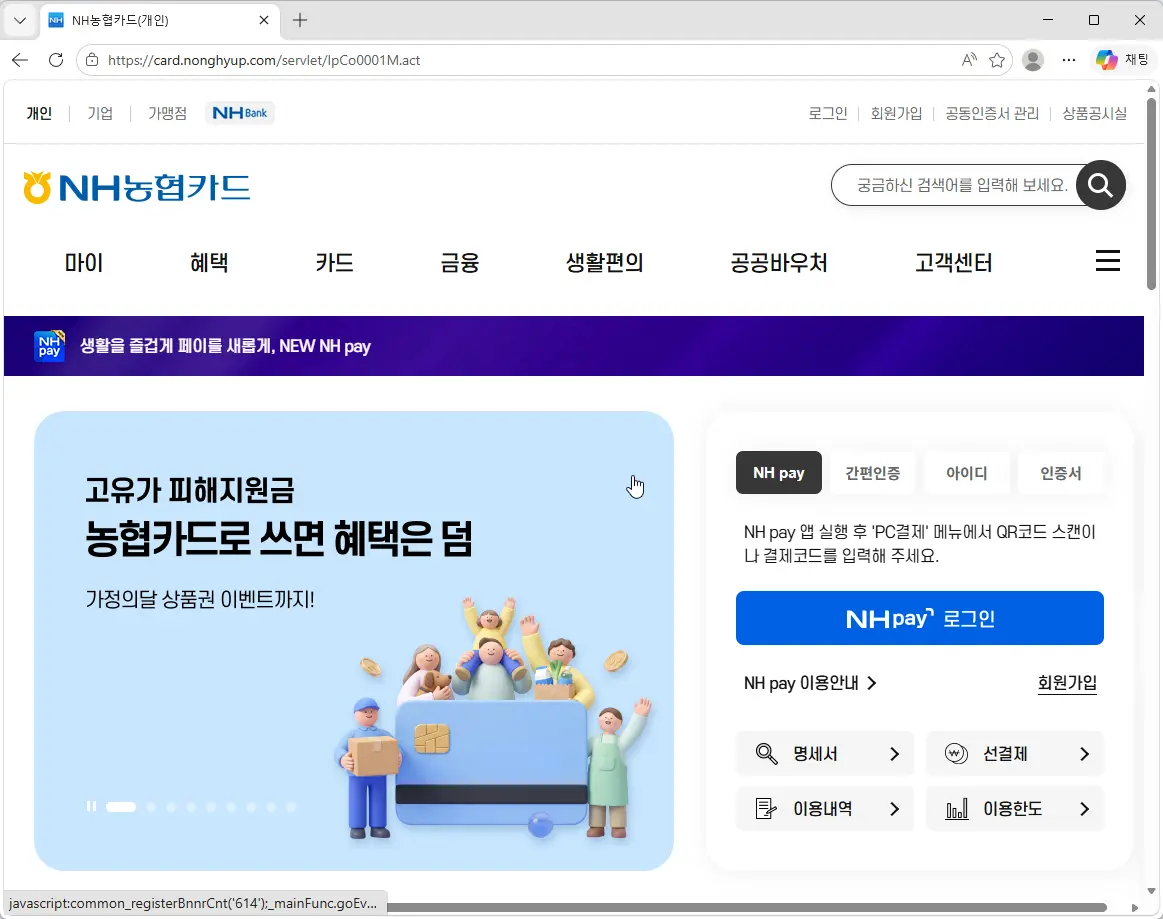Click the NH농협카드 logo

point(136,187)
